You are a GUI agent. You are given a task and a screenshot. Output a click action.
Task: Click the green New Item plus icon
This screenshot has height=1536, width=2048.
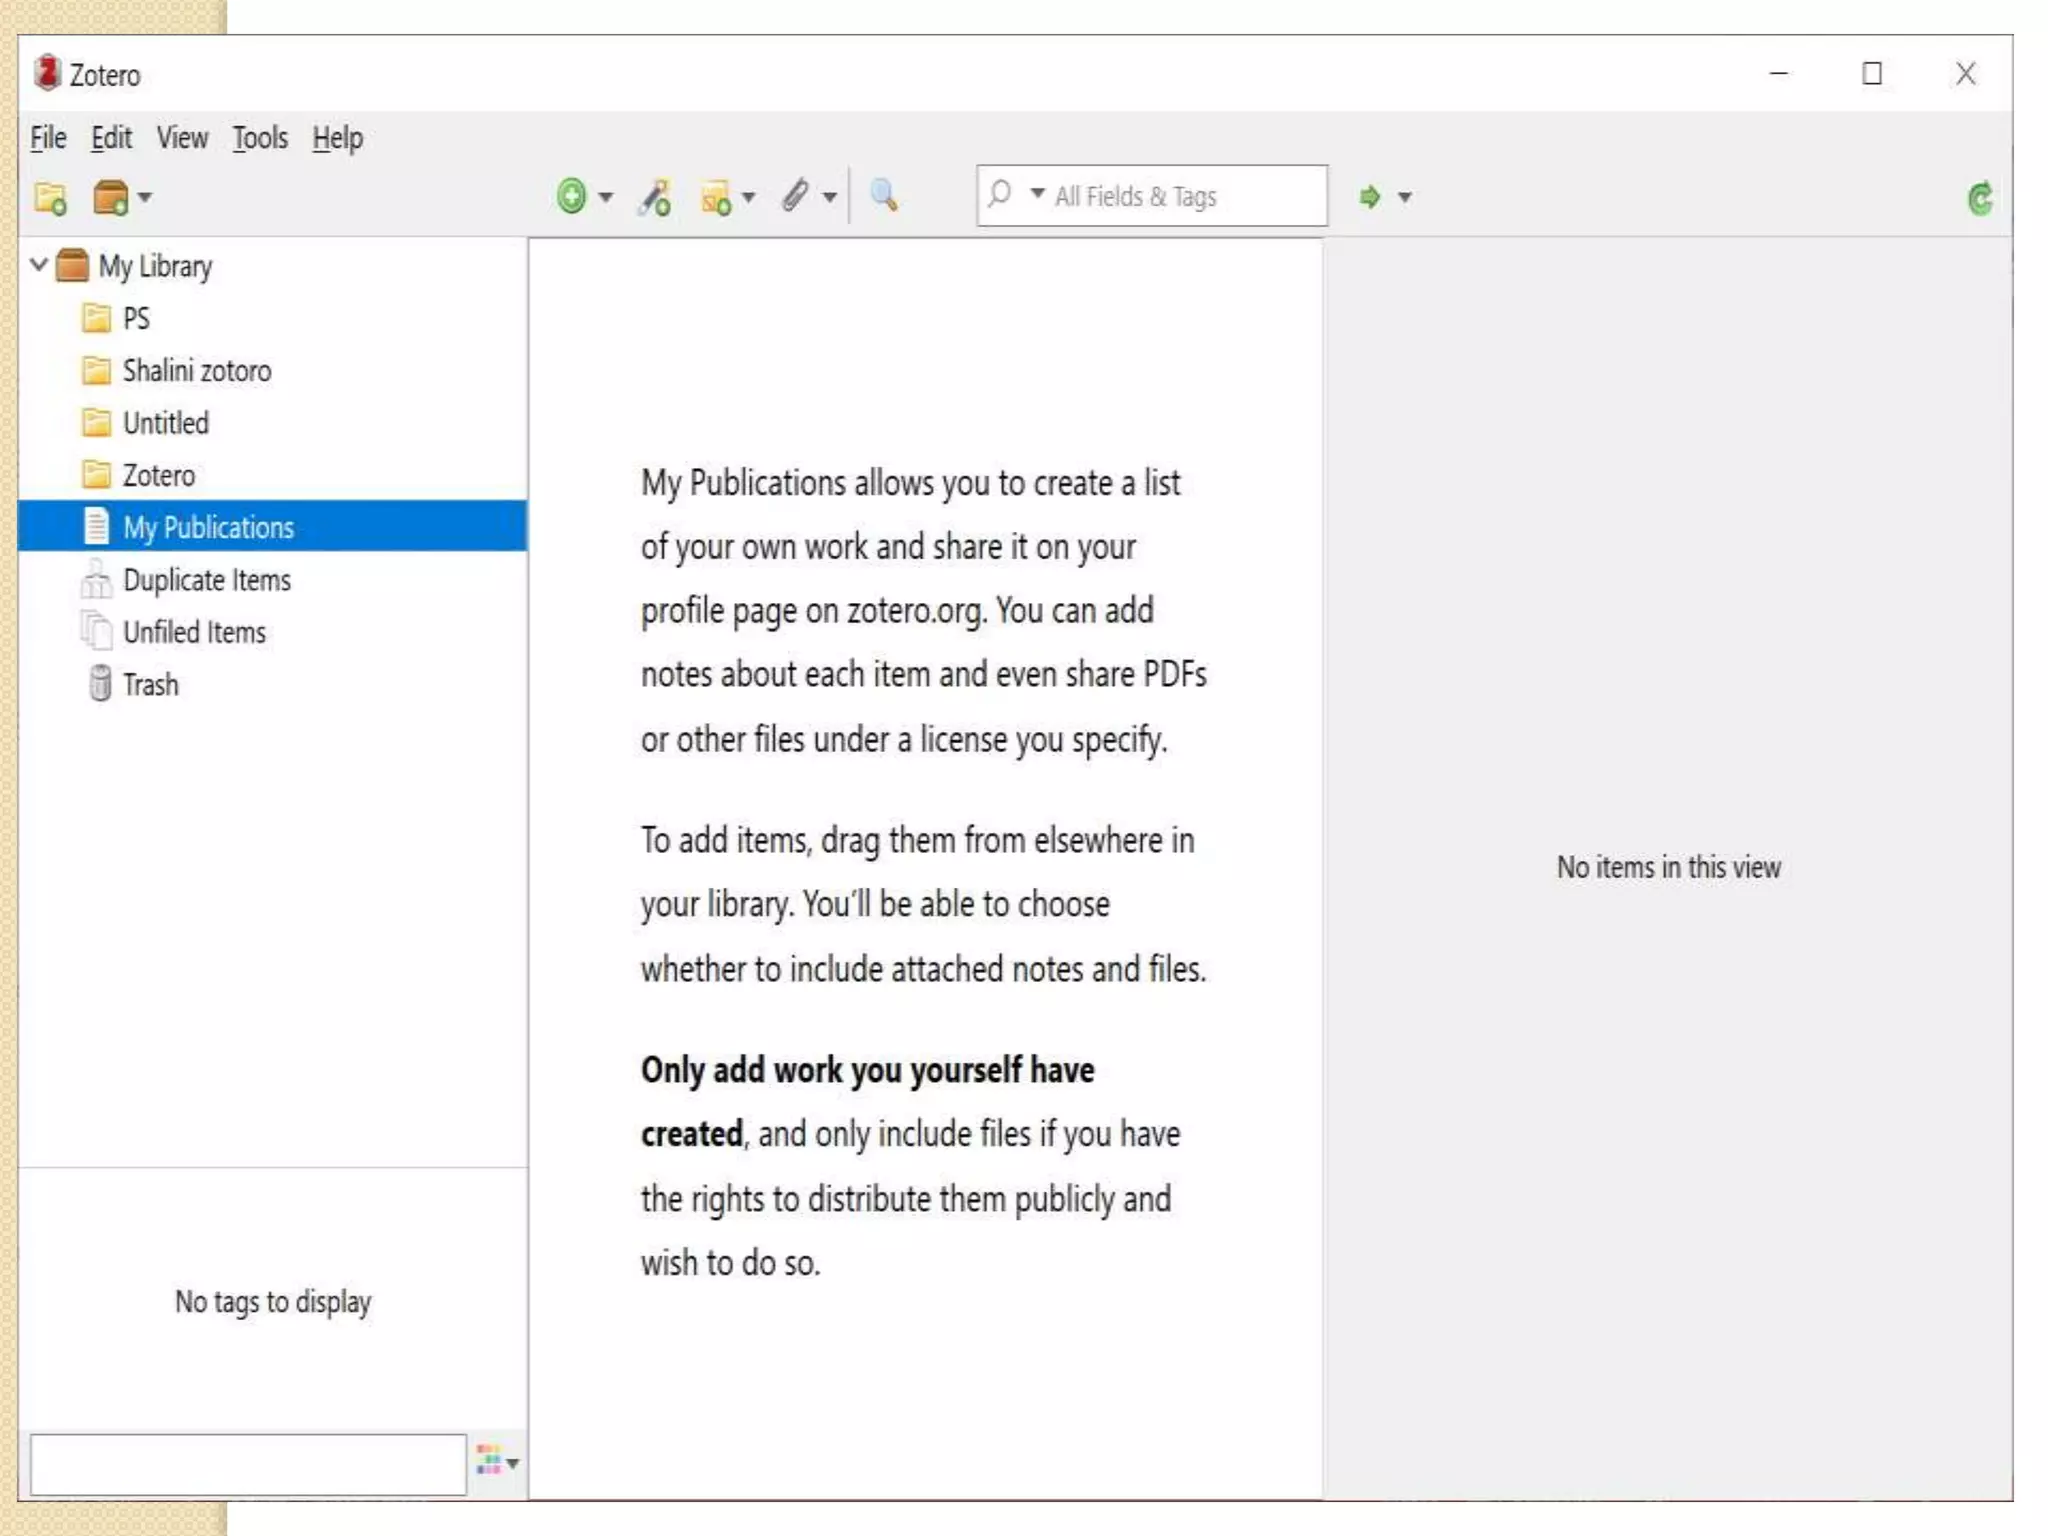pyautogui.click(x=571, y=196)
